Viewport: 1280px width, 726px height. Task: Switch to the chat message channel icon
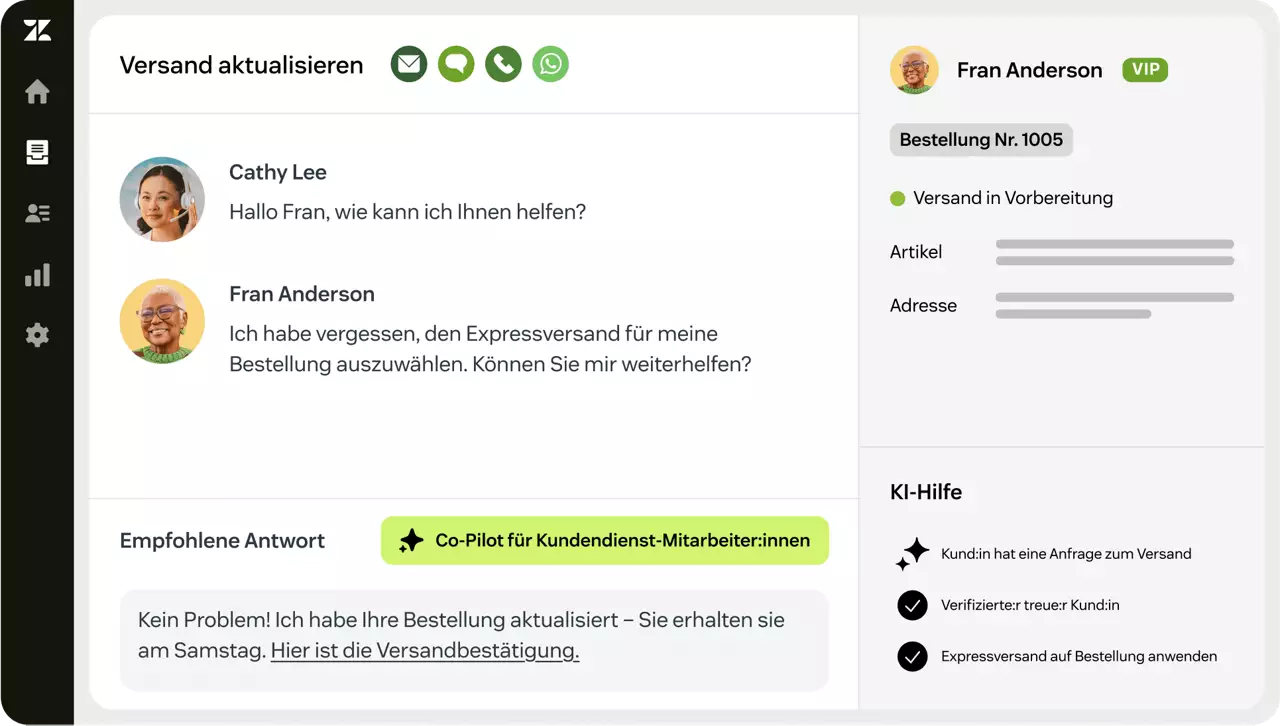(x=456, y=64)
